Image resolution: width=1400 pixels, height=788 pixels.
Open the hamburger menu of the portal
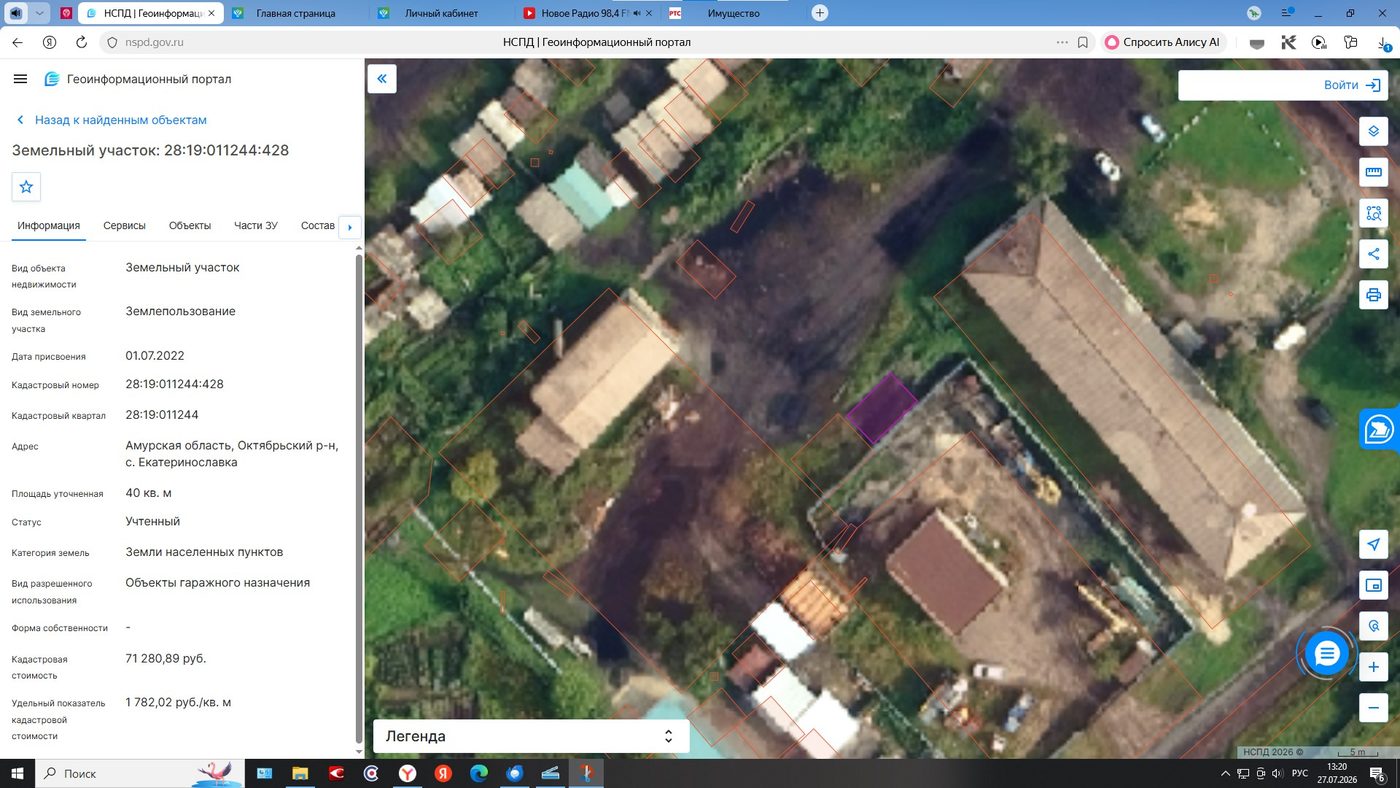(x=20, y=79)
